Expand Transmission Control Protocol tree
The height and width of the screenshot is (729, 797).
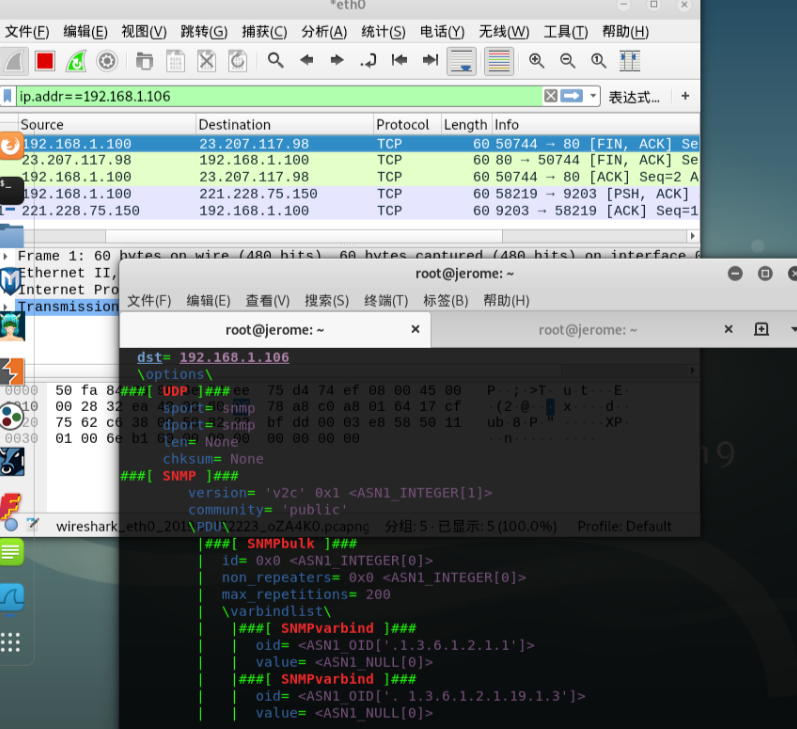6,307
